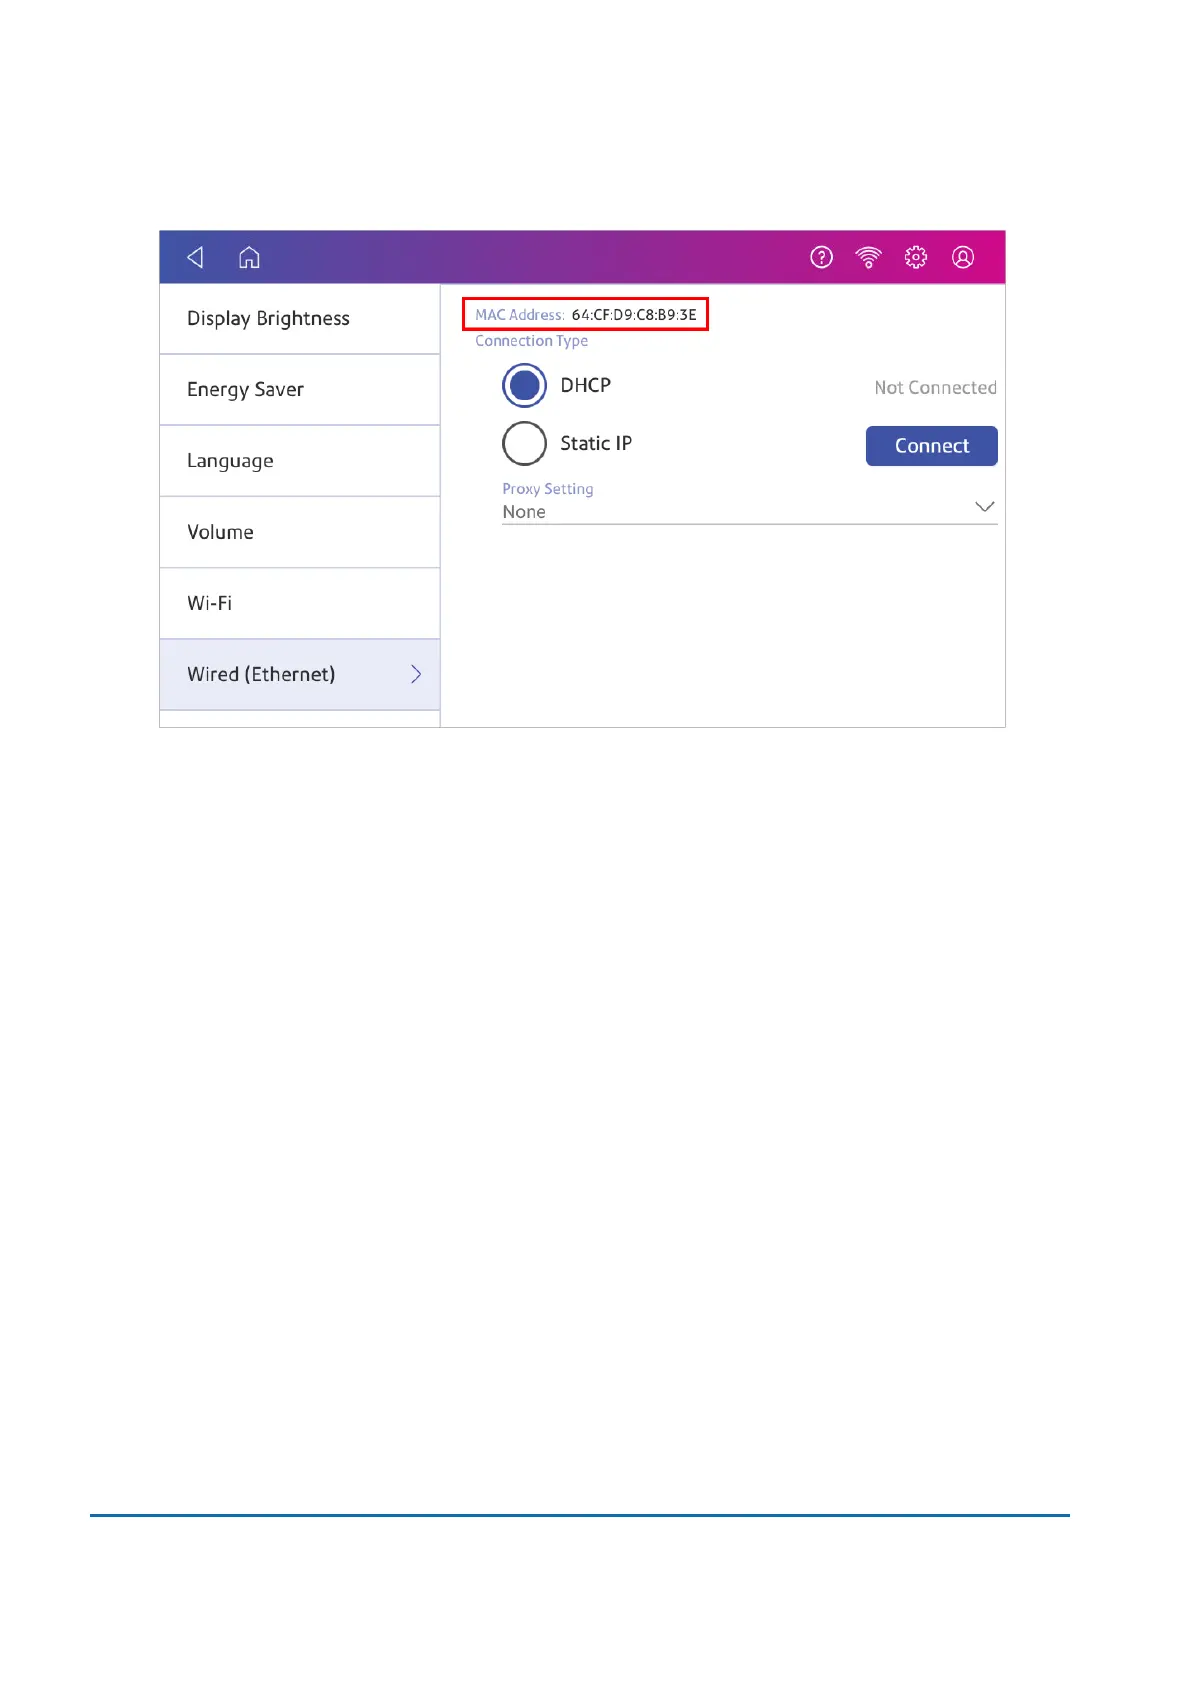1191x1684 pixels.
Task: Tap the Wi-Fi signal status icon
Action: [869, 258]
